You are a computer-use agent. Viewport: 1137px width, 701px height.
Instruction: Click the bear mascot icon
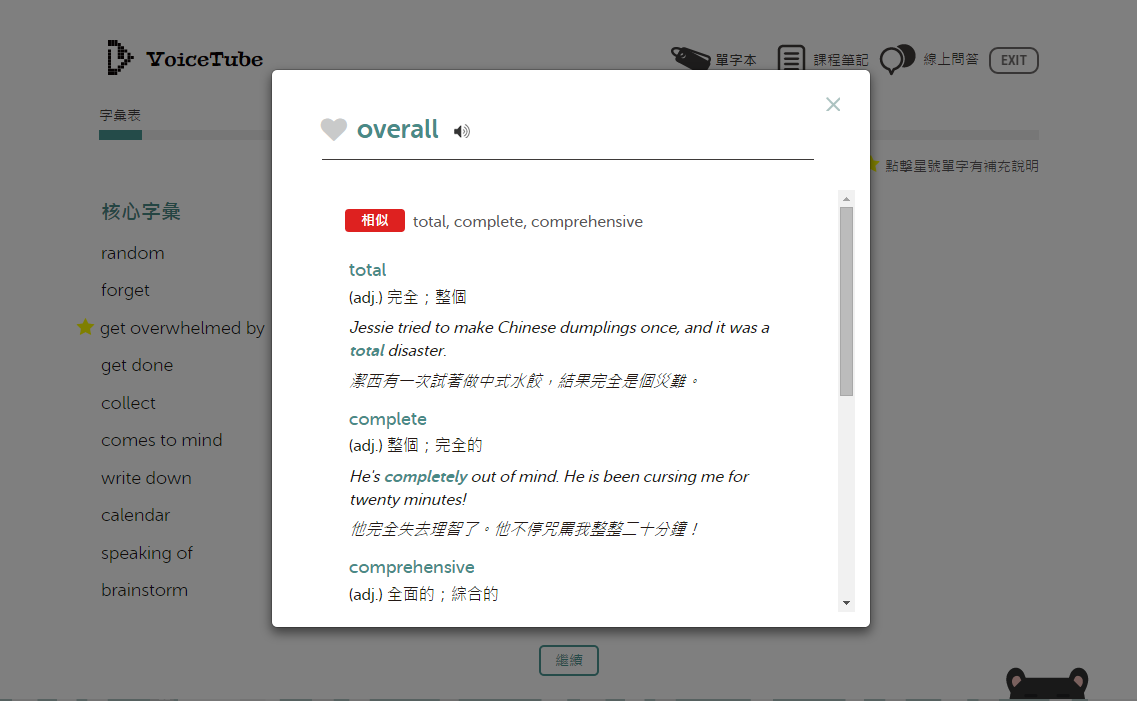pos(1046,685)
